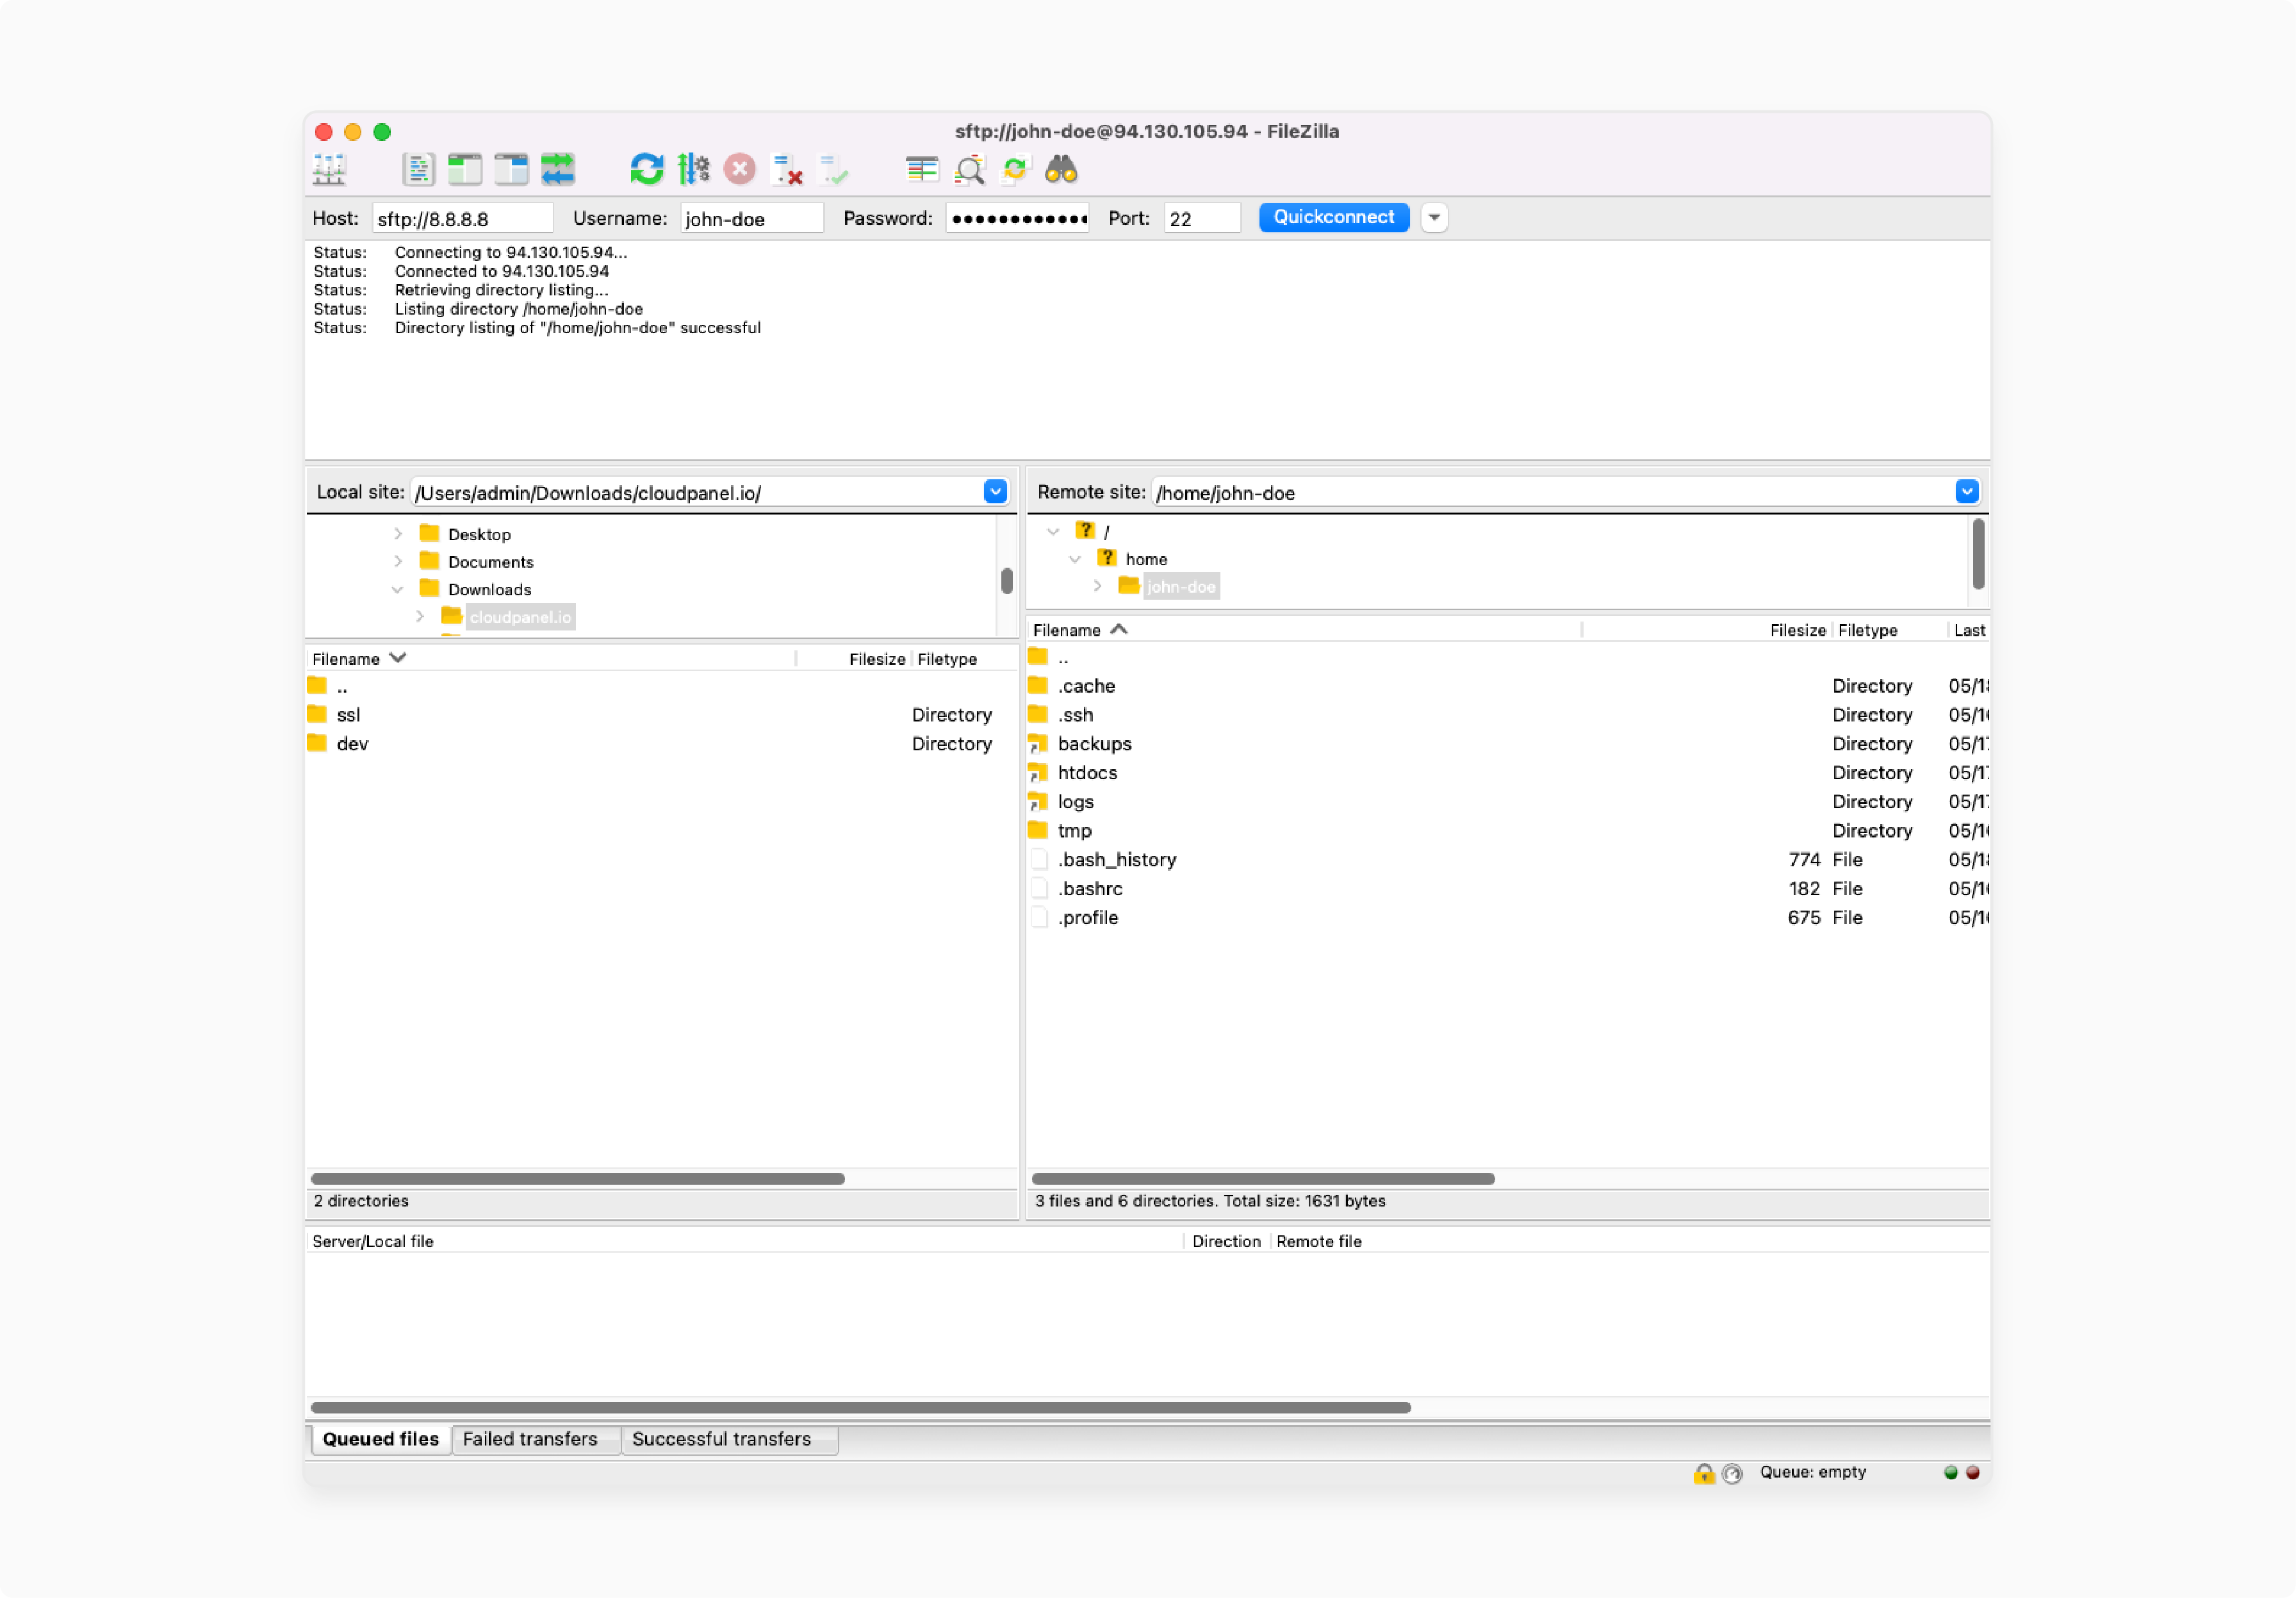The image size is (2296, 1598).
Task: Toggle local directory tree display icon
Action: (x=464, y=169)
